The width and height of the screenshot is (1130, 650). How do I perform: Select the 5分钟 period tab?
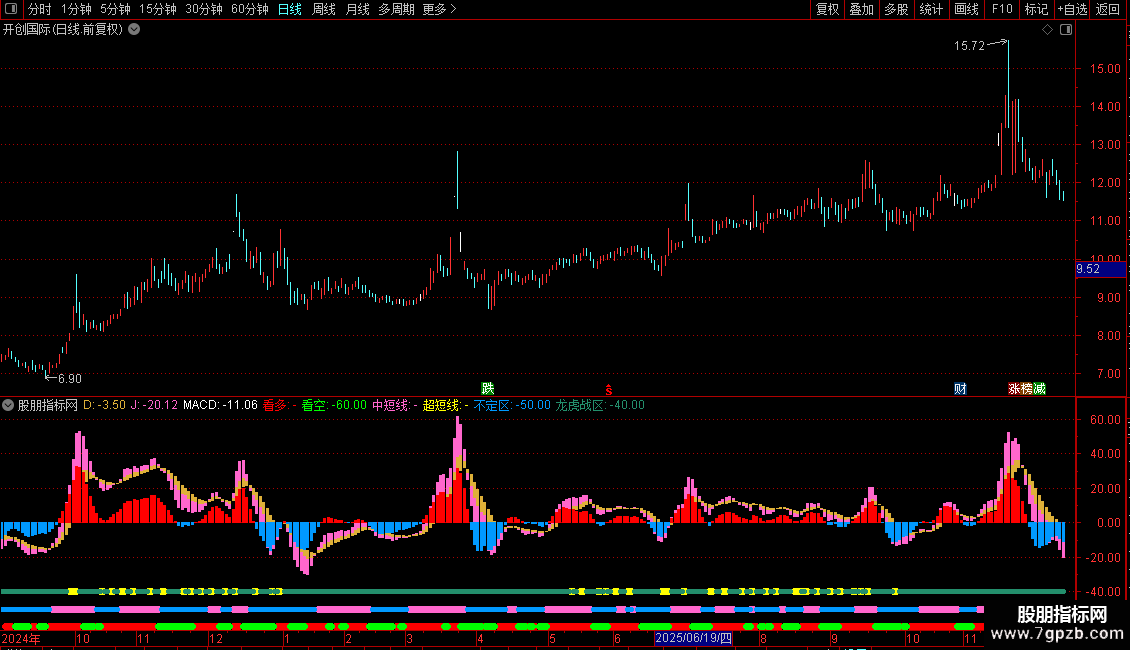115,9
